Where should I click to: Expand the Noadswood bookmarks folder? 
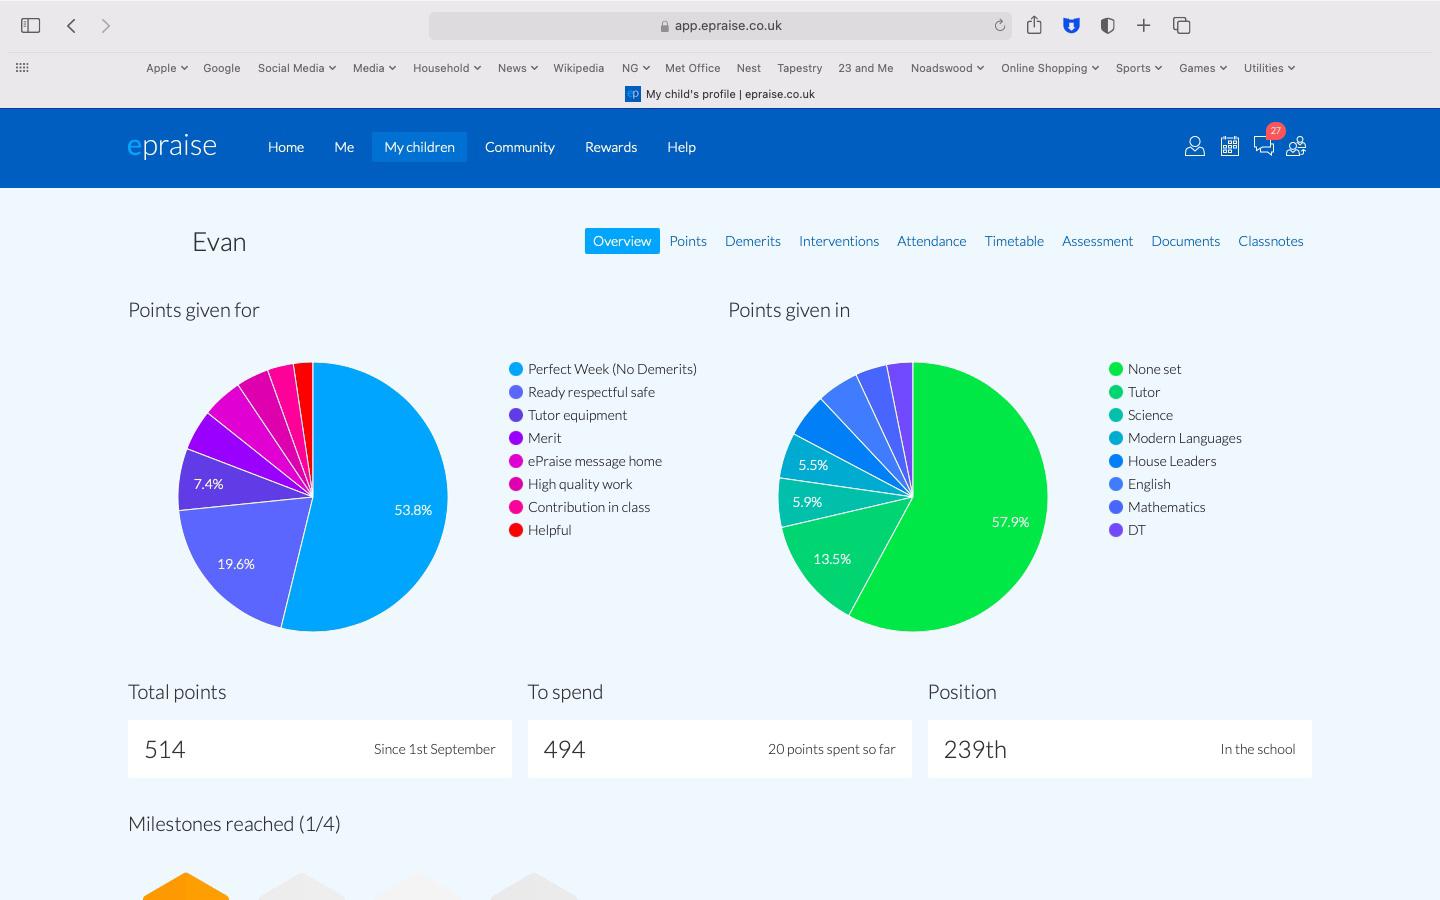pos(947,68)
